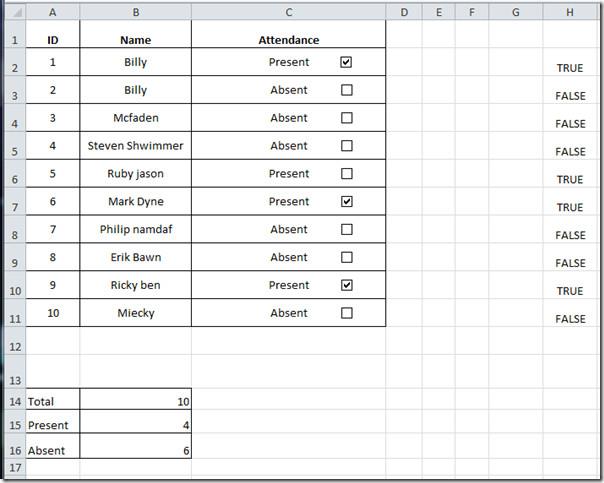Click the row 12 header
604x483 pixels.
click(12, 345)
